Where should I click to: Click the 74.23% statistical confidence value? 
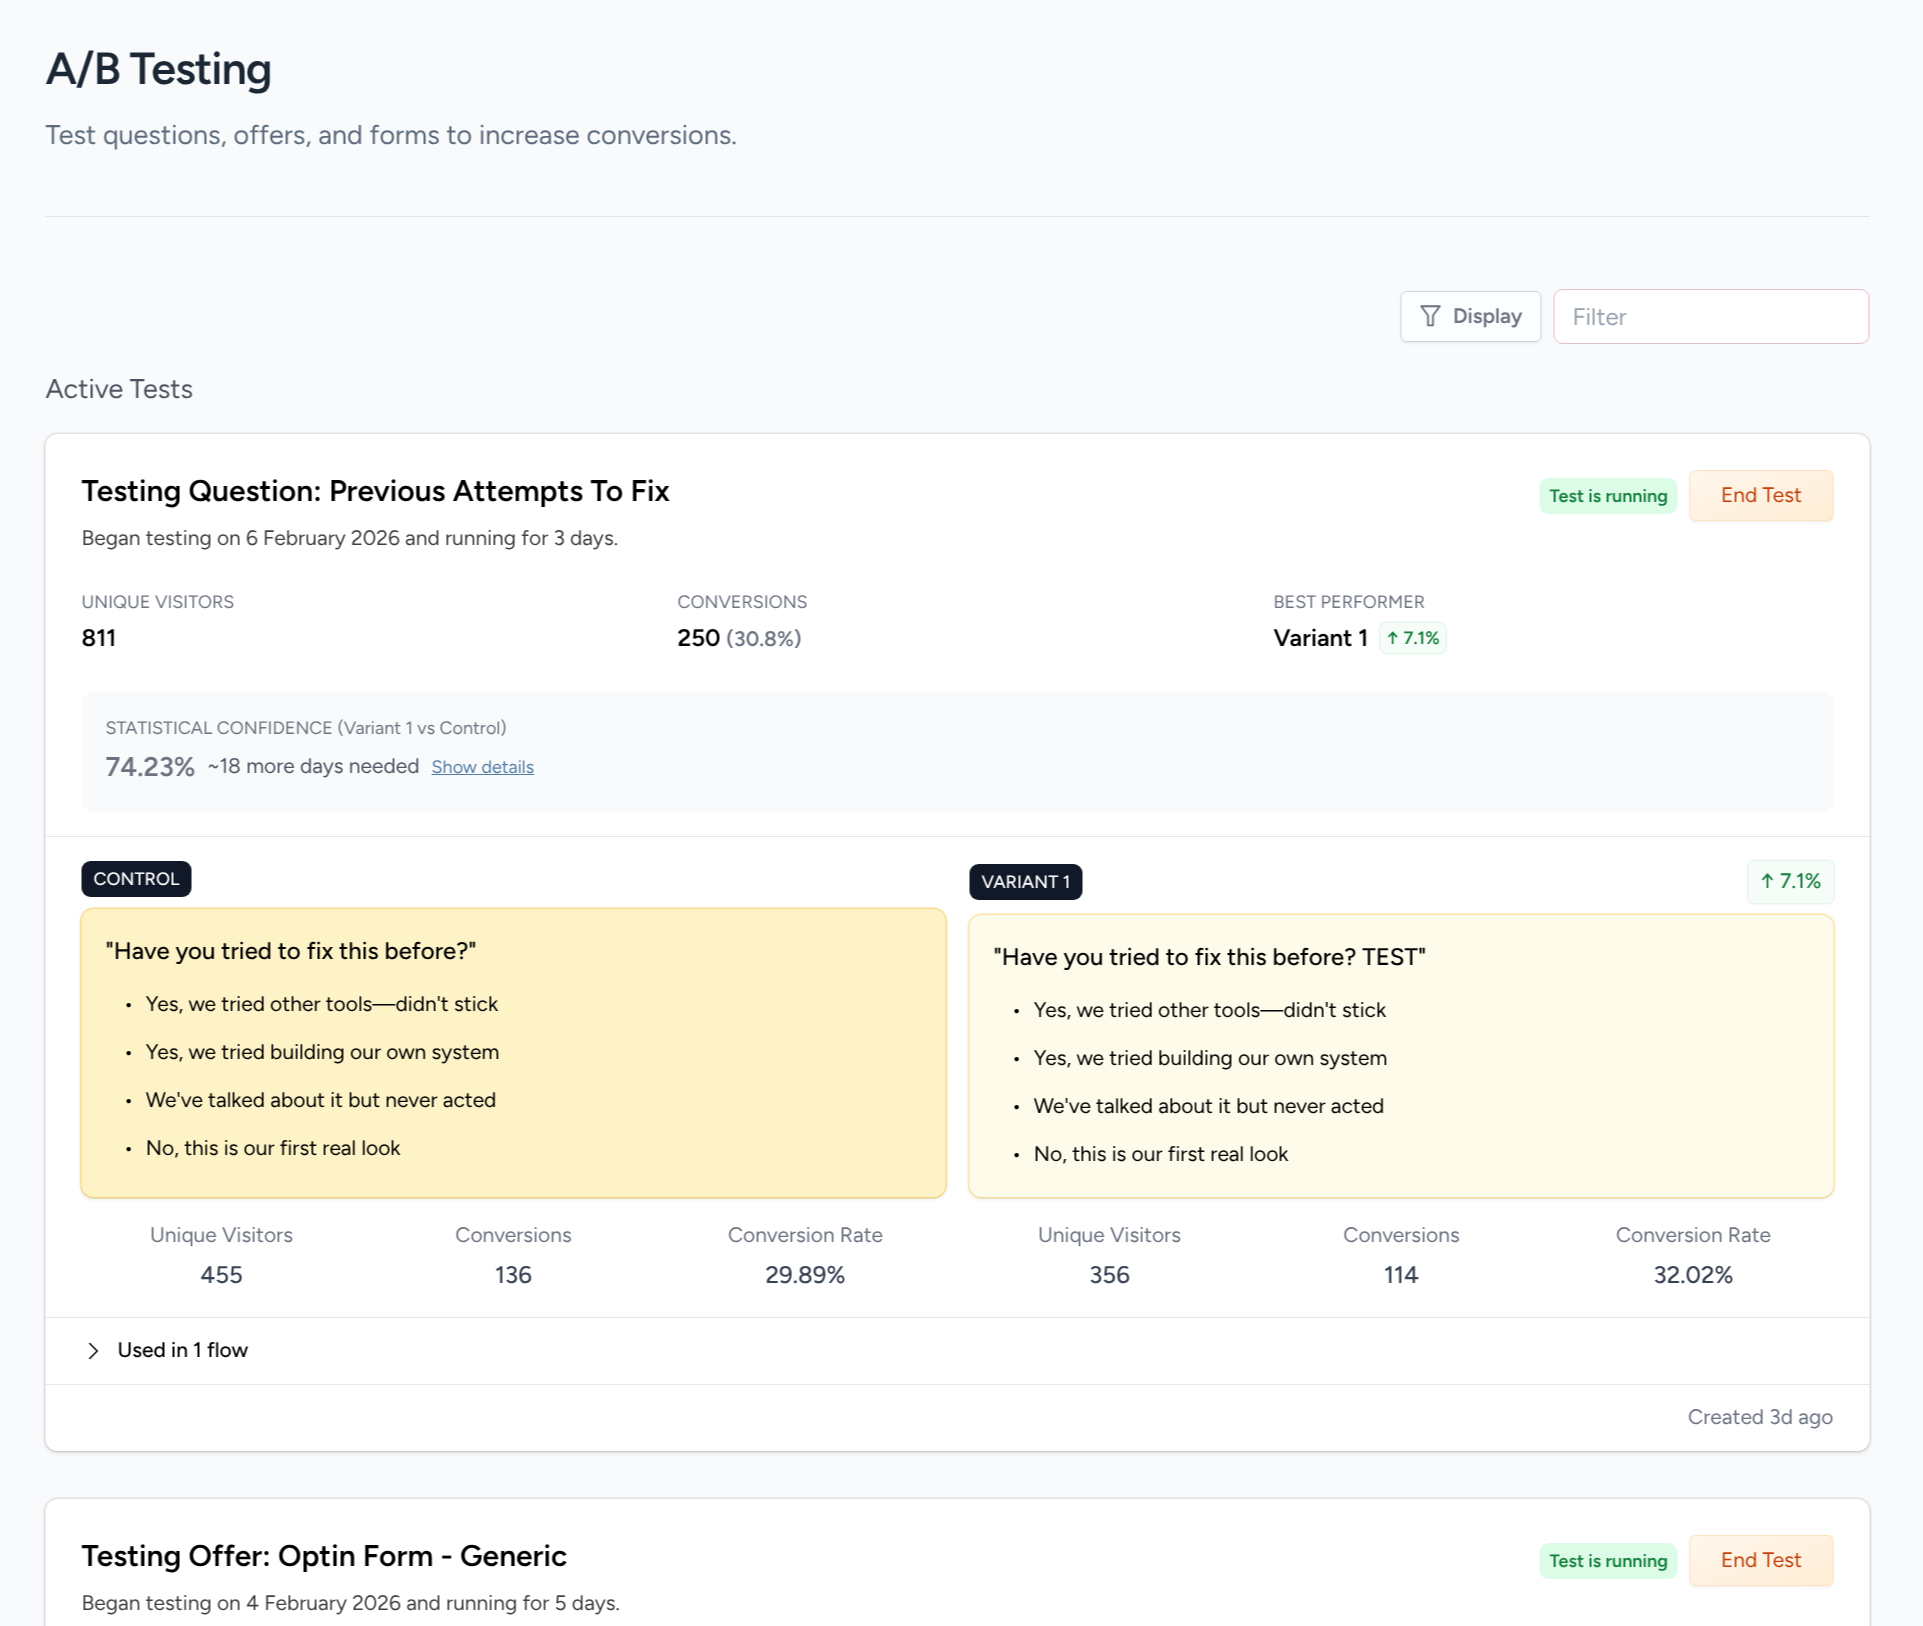(x=150, y=767)
